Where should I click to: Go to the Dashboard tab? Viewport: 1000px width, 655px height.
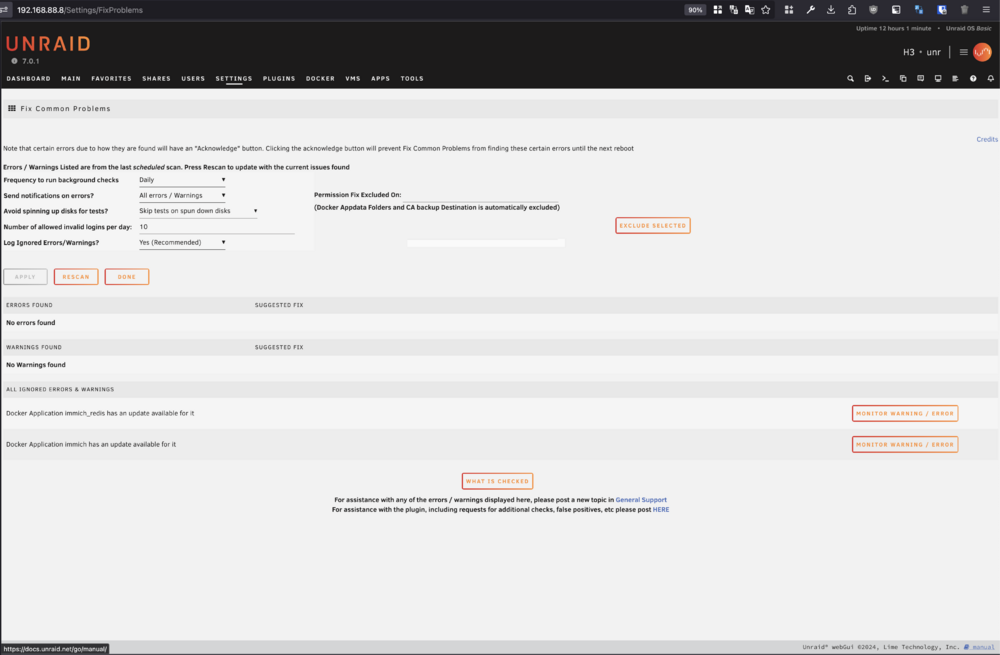pyautogui.click(x=28, y=78)
